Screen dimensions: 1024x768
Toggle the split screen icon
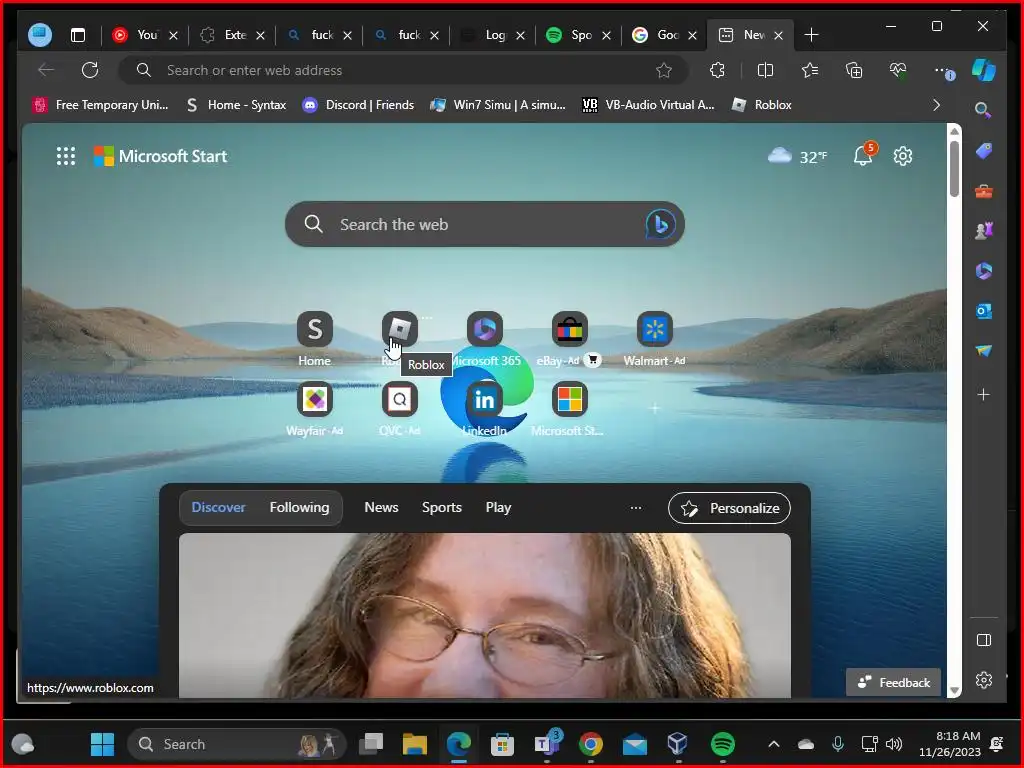point(765,70)
